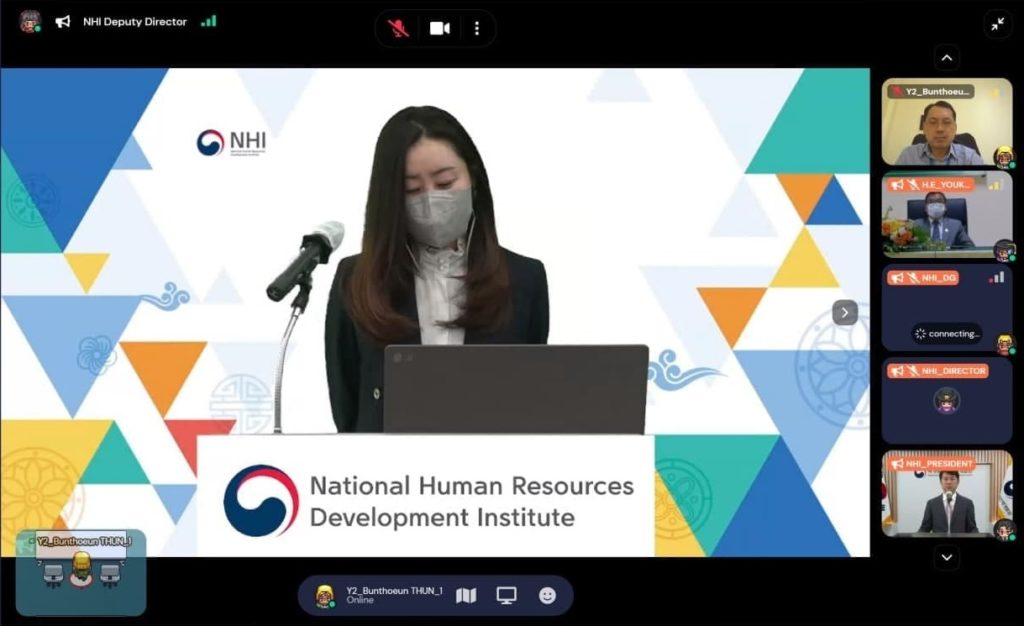The image size is (1024, 626).
Task: Go to the next video with the right arrow
Action: click(x=844, y=313)
